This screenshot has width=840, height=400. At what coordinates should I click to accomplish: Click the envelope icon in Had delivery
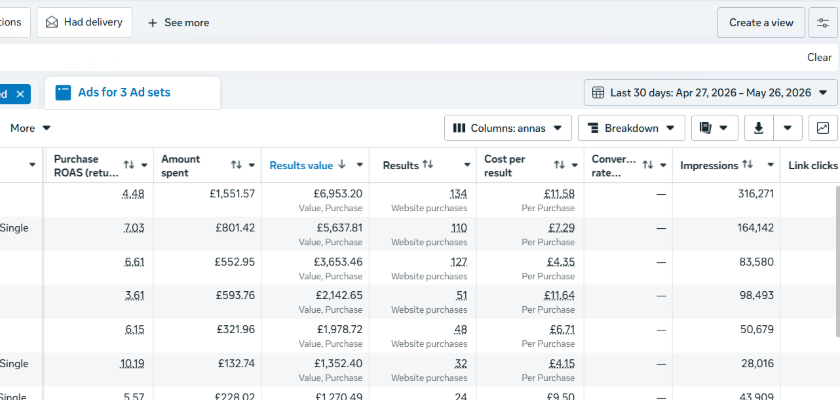pyautogui.click(x=51, y=22)
